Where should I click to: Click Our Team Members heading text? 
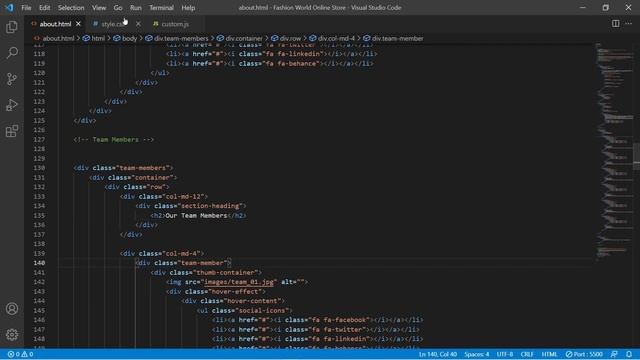coord(196,216)
